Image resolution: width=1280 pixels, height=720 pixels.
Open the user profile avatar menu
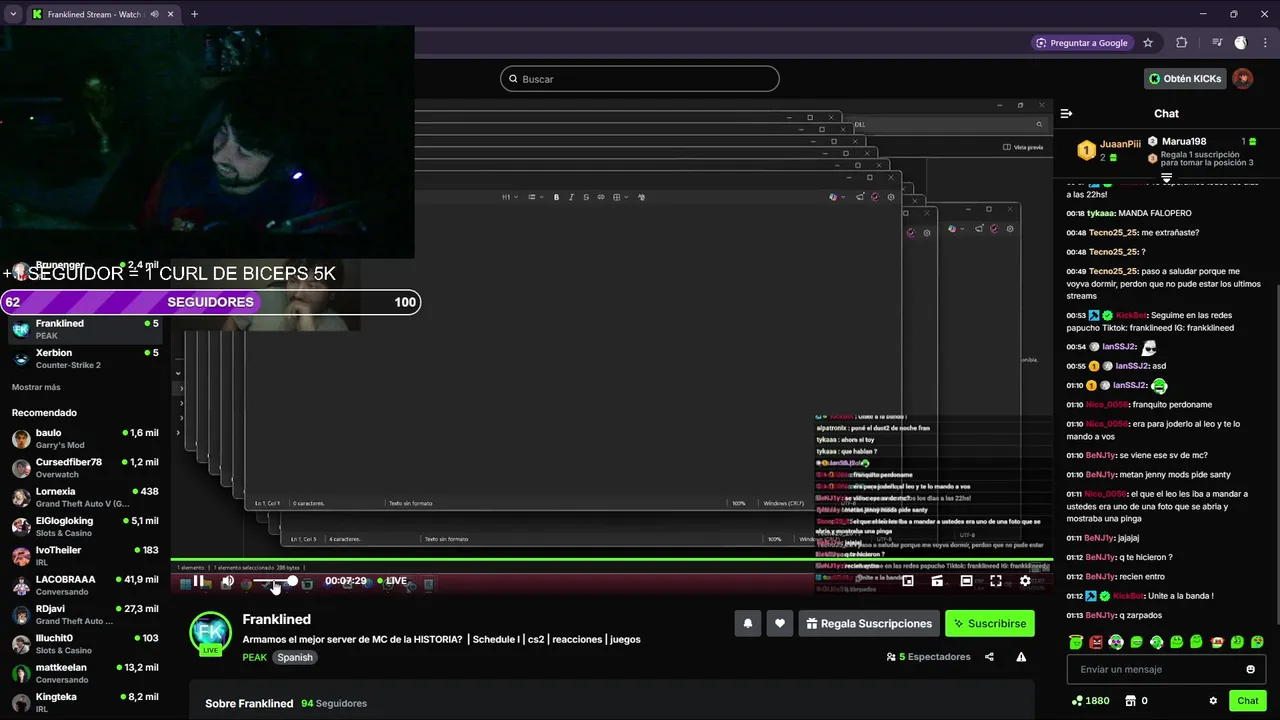click(x=1242, y=79)
